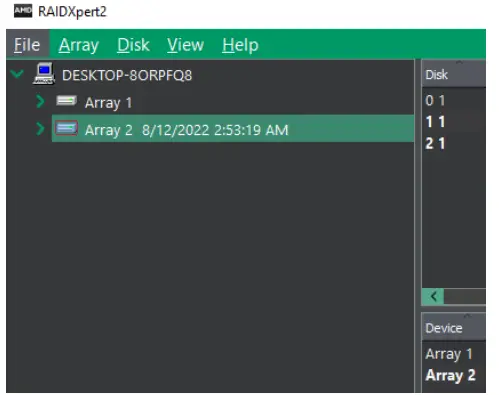Screen dimensions: 499x395
Task: Select the DESKTOP-8ORPFQ8 host label
Action: [127, 75]
